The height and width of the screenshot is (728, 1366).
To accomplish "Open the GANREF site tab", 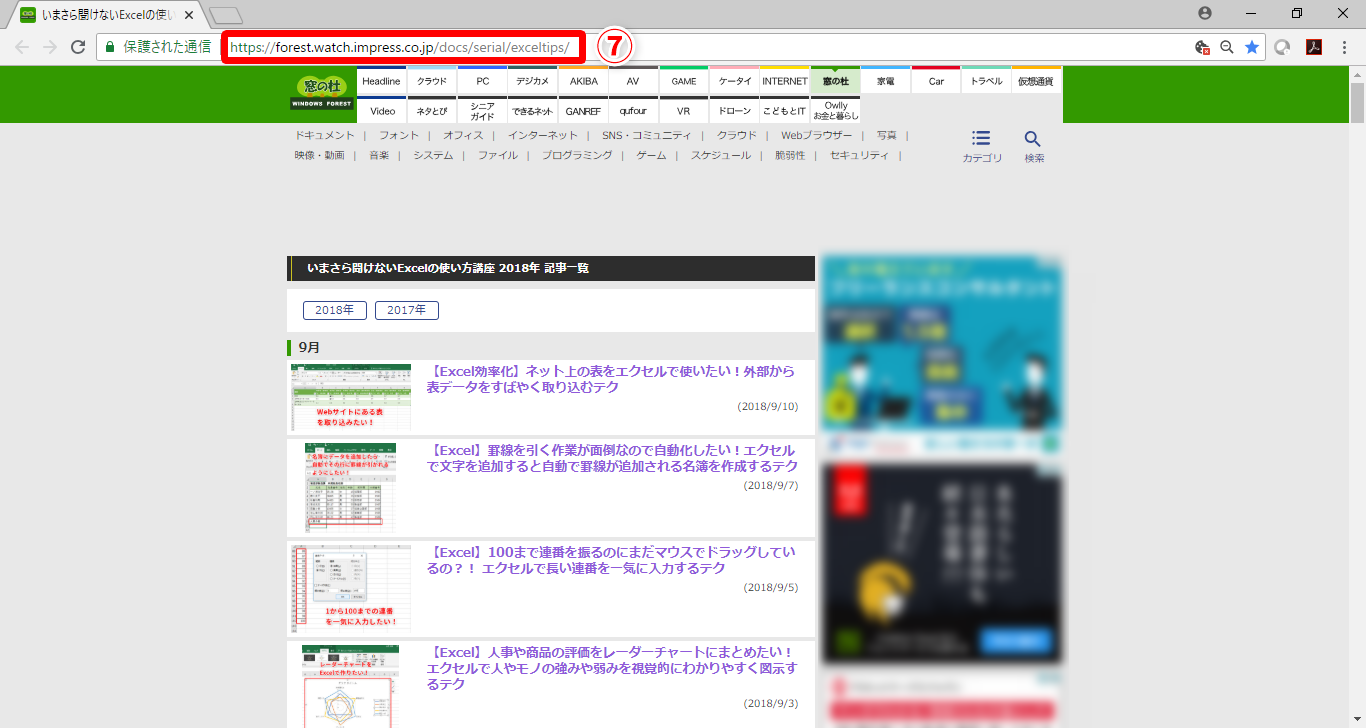I will (584, 111).
